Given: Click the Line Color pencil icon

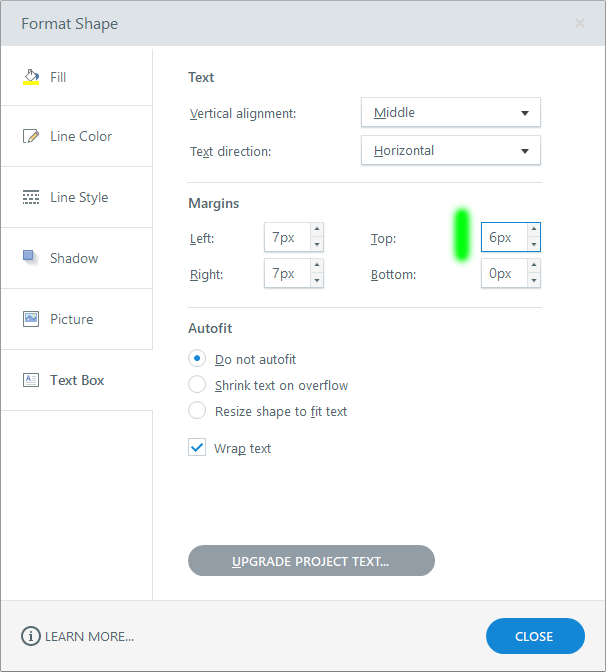Looking at the screenshot, I should [31, 136].
